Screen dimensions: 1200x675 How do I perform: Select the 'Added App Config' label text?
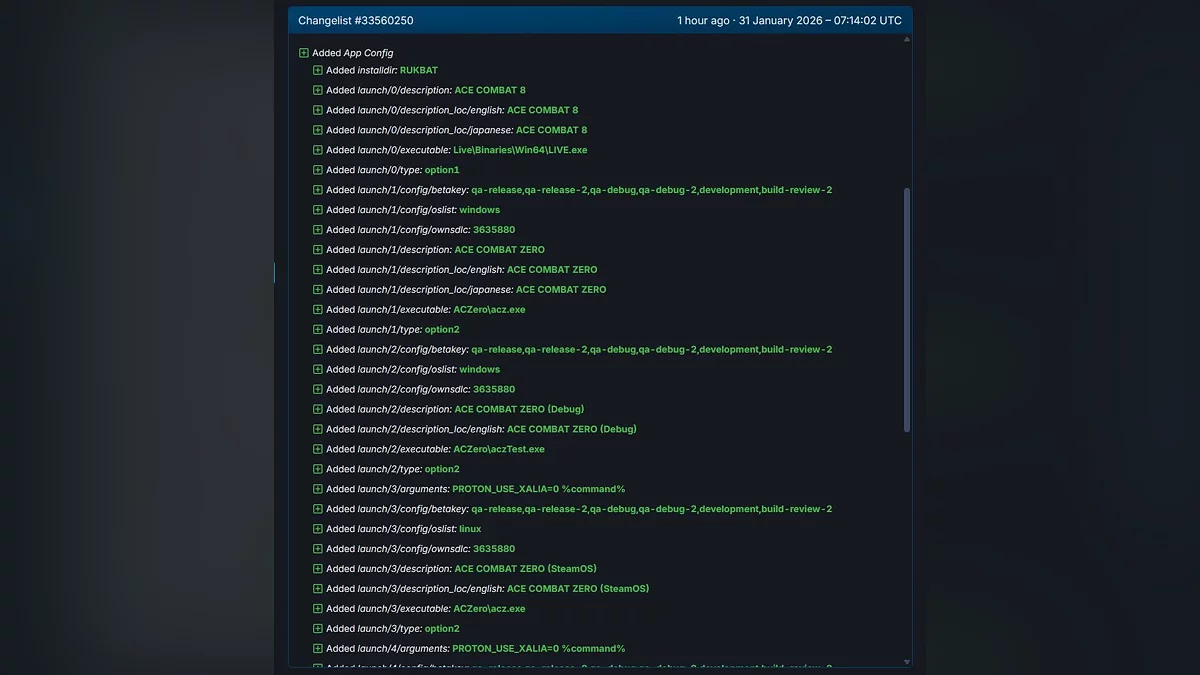click(353, 53)
